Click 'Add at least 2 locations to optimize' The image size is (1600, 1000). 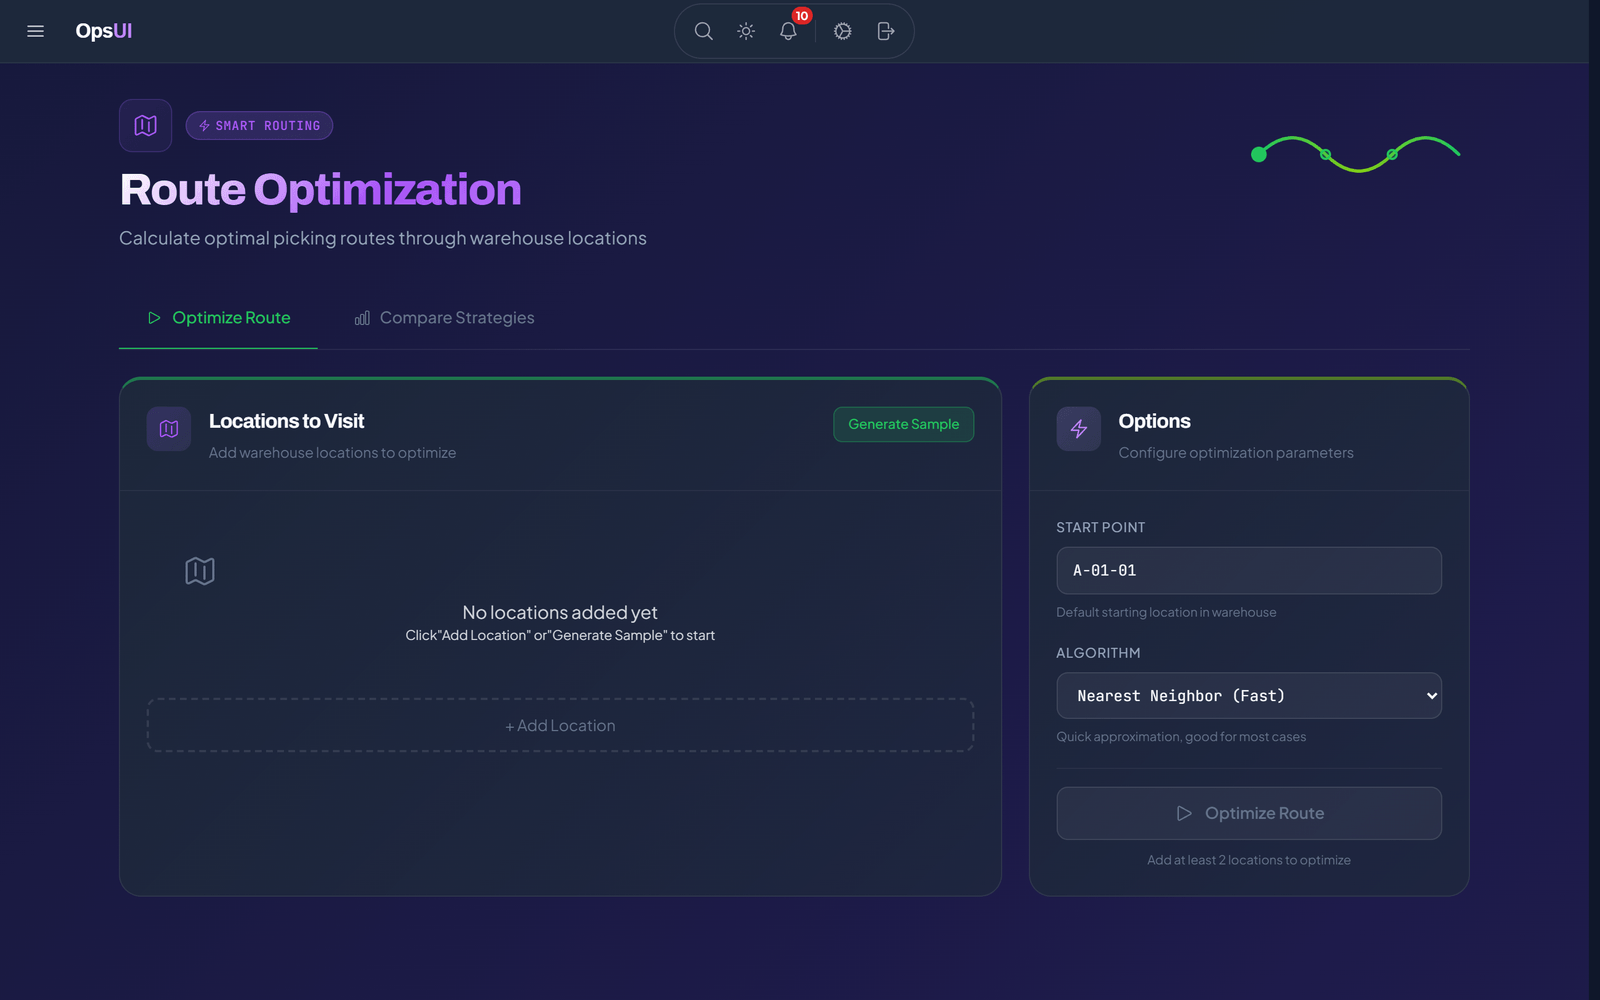[x=1249, y=860]
